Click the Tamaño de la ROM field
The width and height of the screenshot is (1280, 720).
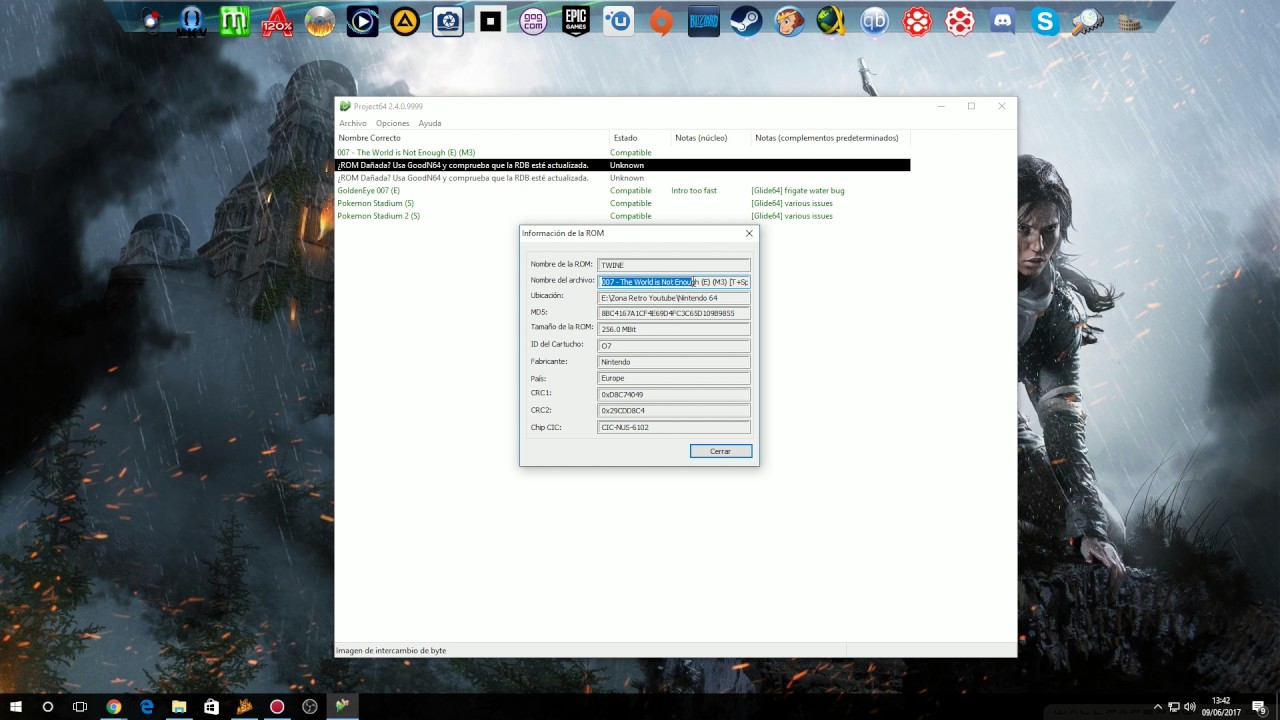674,329
